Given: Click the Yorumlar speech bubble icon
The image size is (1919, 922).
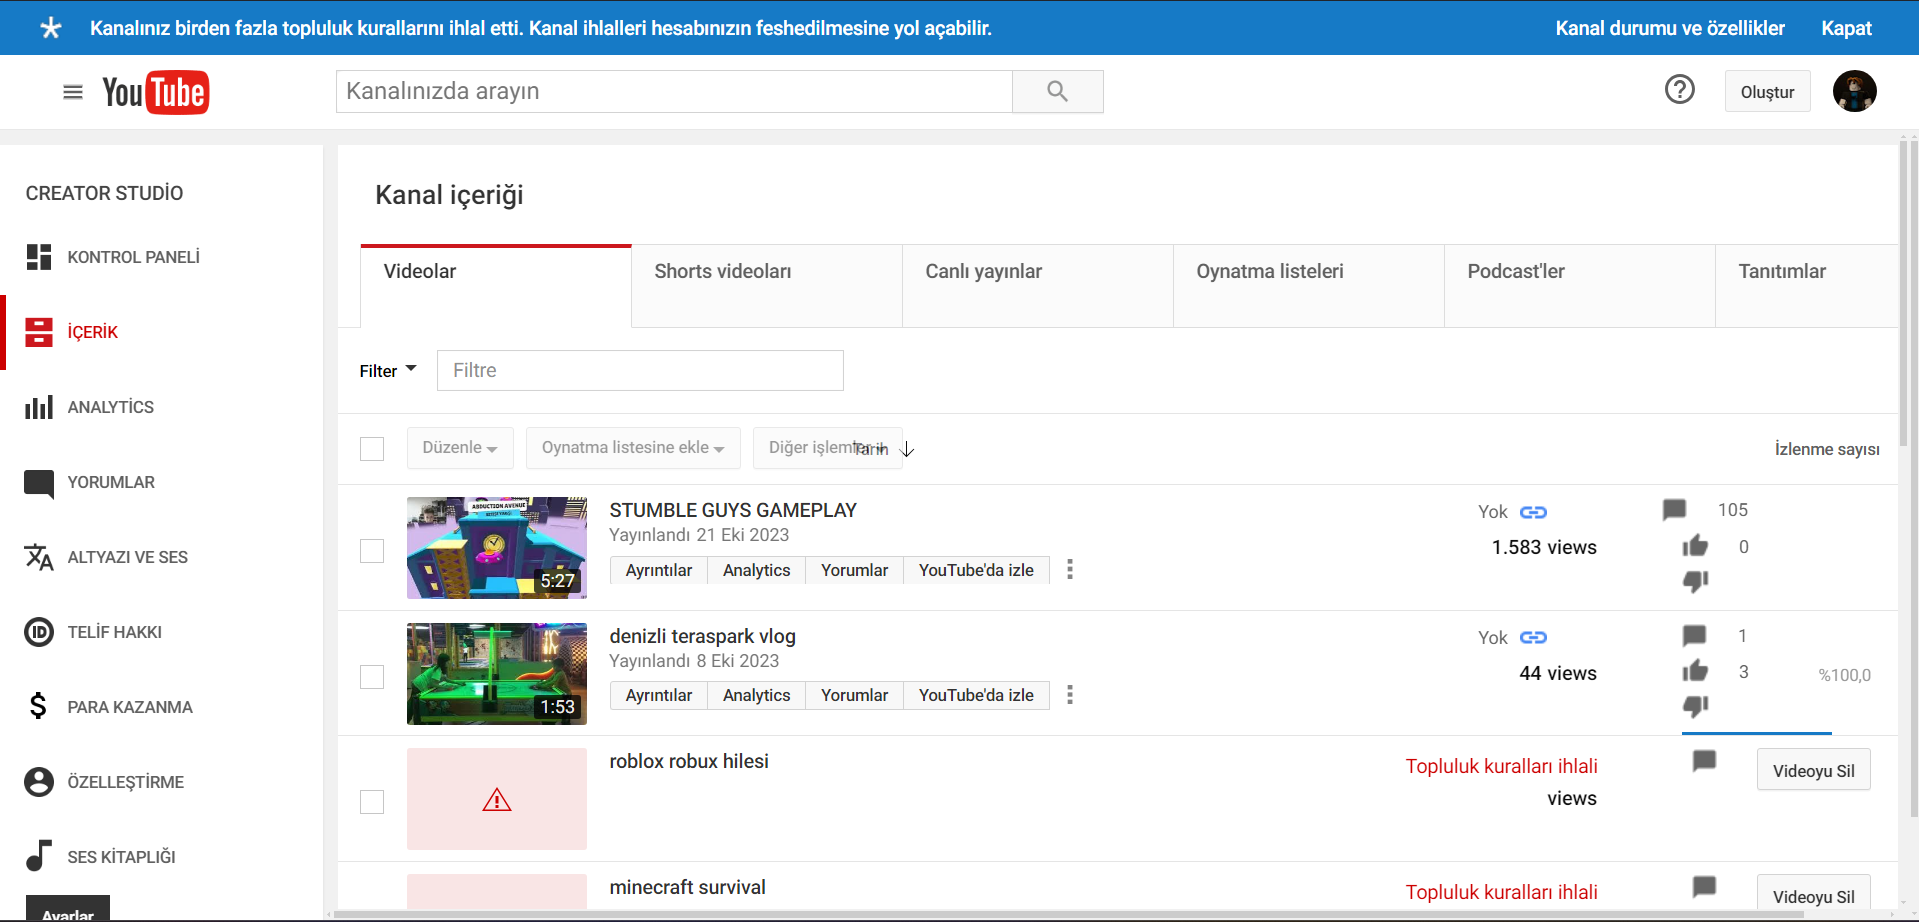Looking at the screenshot, I should click(x=39, y=483).
